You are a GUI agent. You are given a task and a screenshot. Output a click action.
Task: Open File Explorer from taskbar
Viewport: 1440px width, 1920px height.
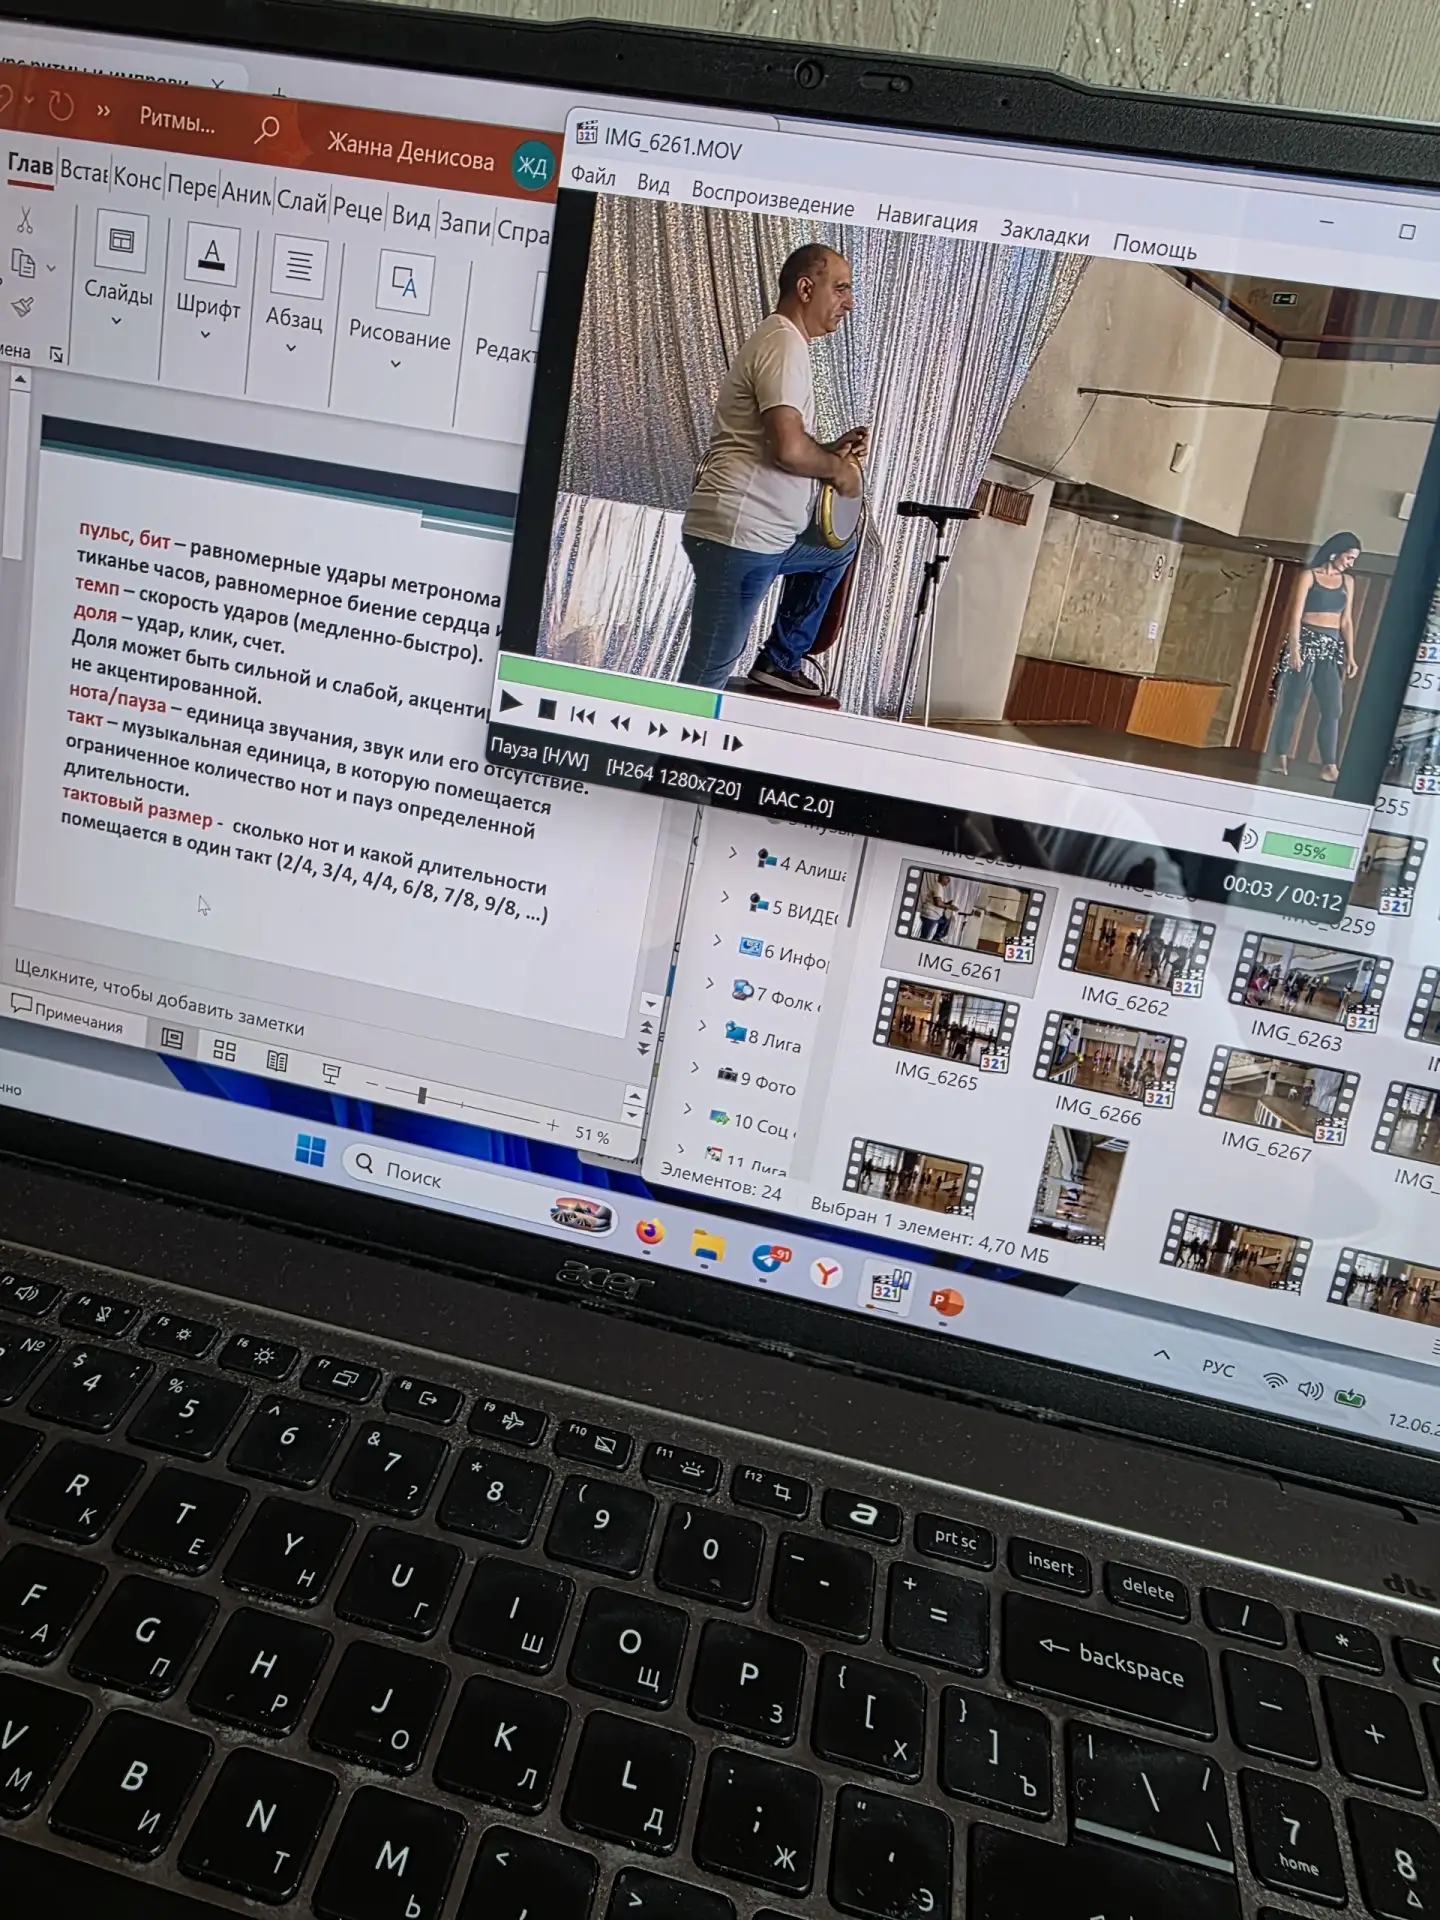coord(708,1245)
